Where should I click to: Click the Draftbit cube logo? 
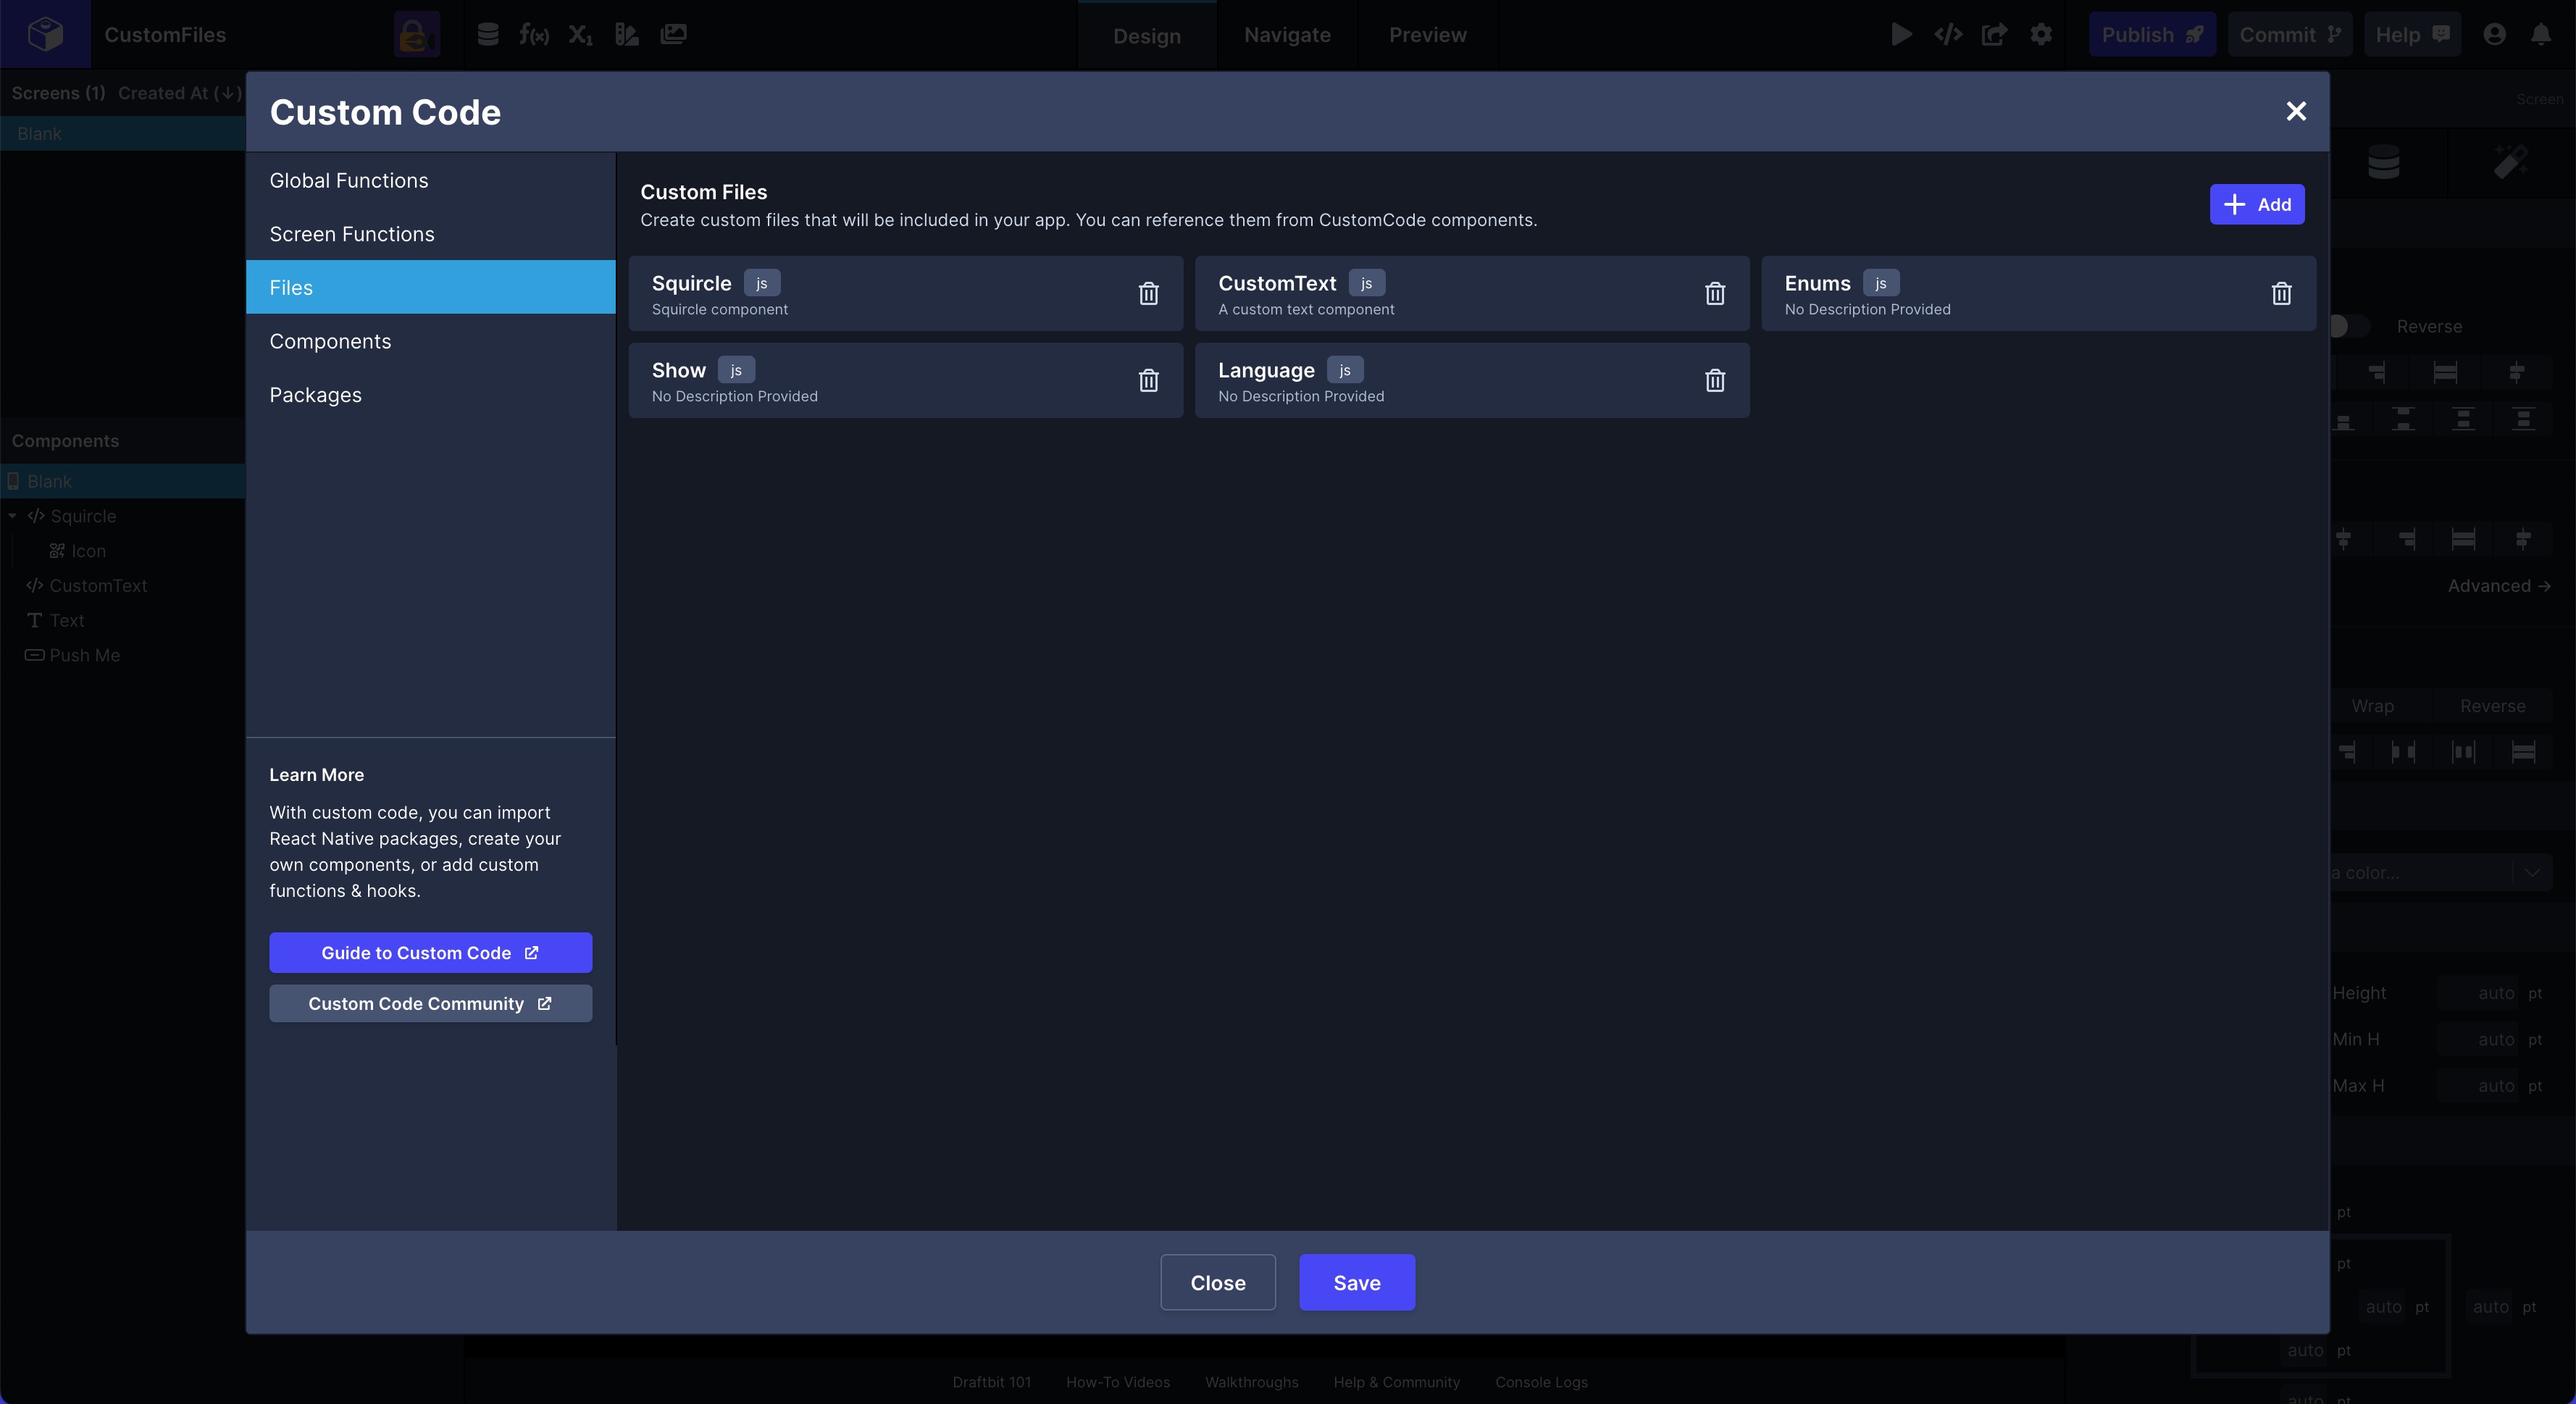(45, 34)
